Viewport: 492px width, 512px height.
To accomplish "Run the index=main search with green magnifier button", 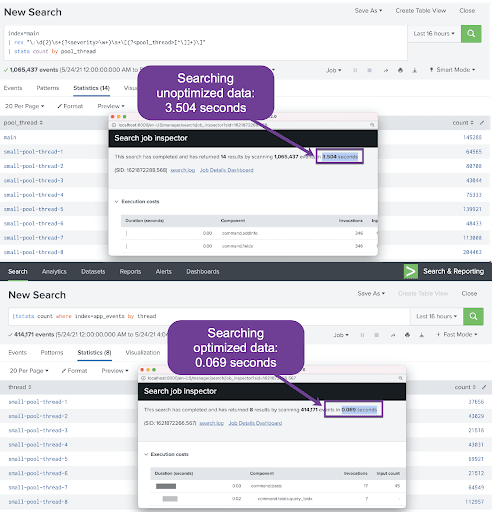I will (x=471, y=34).
